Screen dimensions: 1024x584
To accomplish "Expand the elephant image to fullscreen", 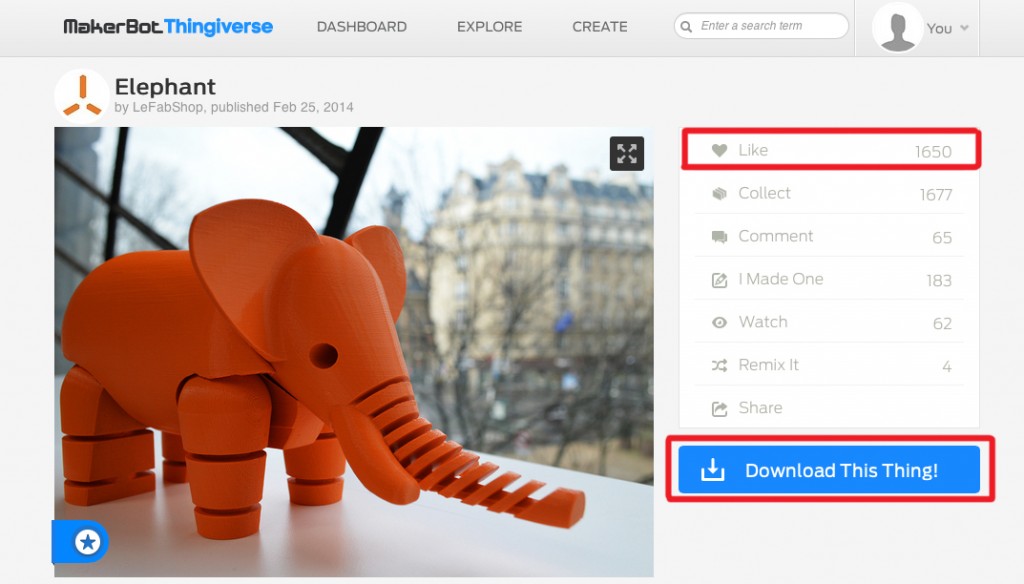I will click(627, 154).
